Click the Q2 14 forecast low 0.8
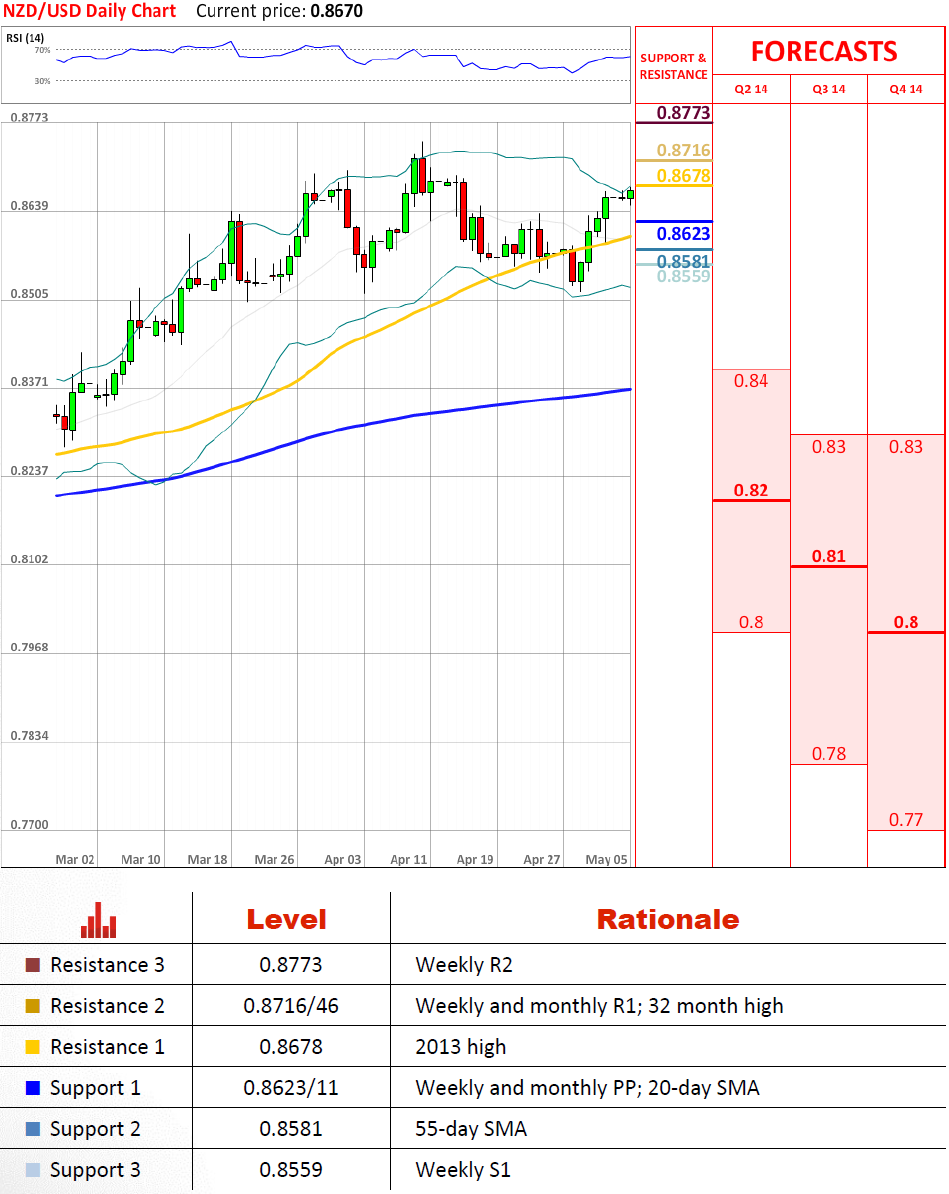Screen dimensions: 949x1194 tap(751, 622)
